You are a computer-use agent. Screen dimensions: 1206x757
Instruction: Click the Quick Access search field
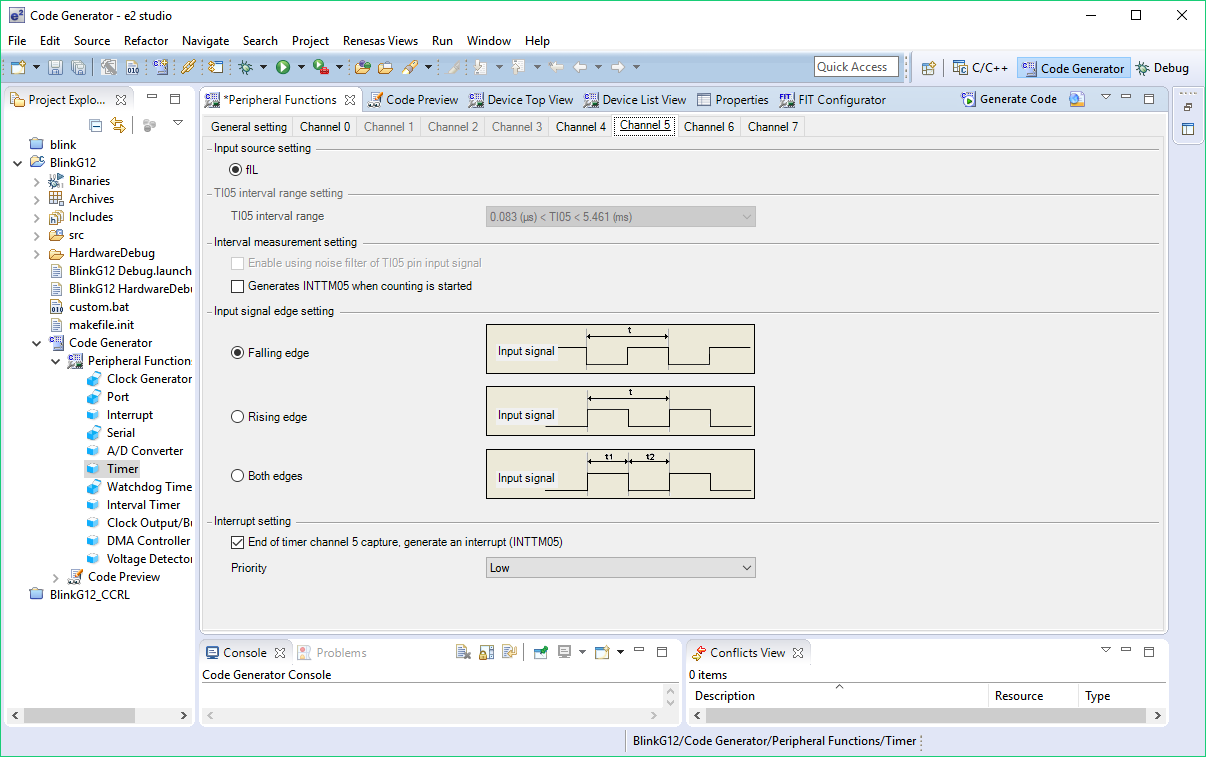(x=856, y=67)
